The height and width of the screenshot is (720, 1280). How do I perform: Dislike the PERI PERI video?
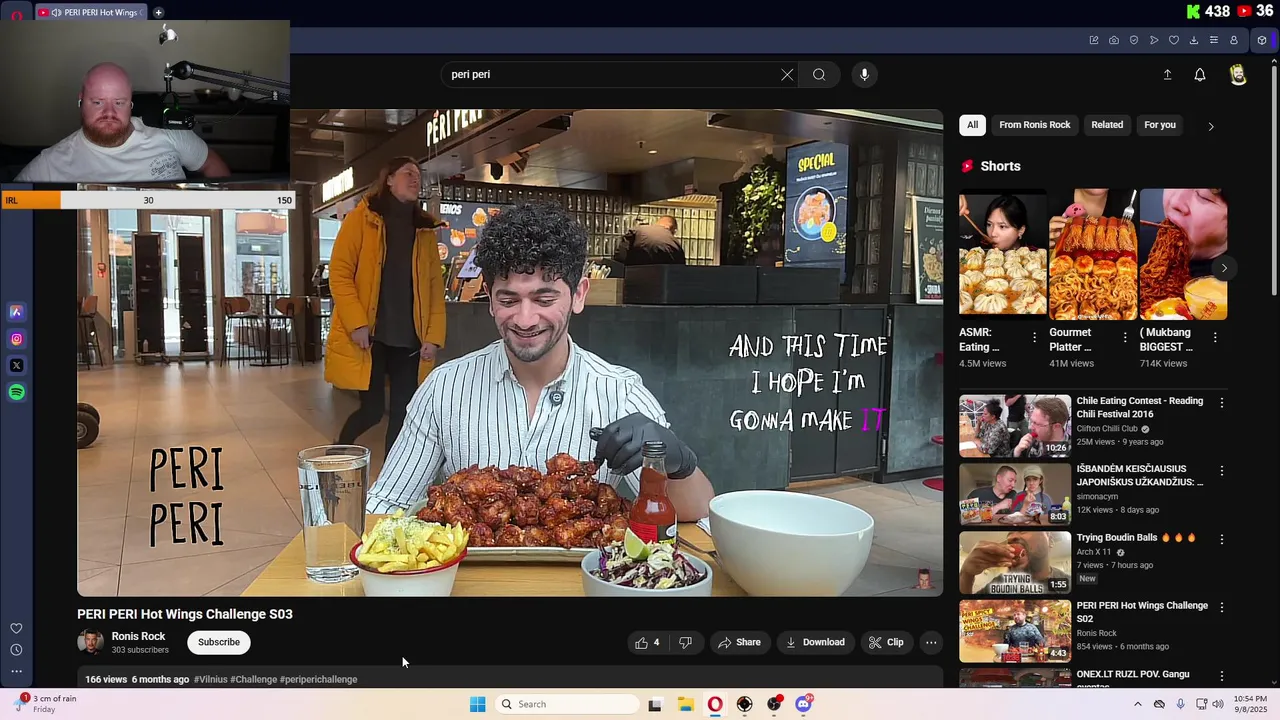(x=686, y=642)
